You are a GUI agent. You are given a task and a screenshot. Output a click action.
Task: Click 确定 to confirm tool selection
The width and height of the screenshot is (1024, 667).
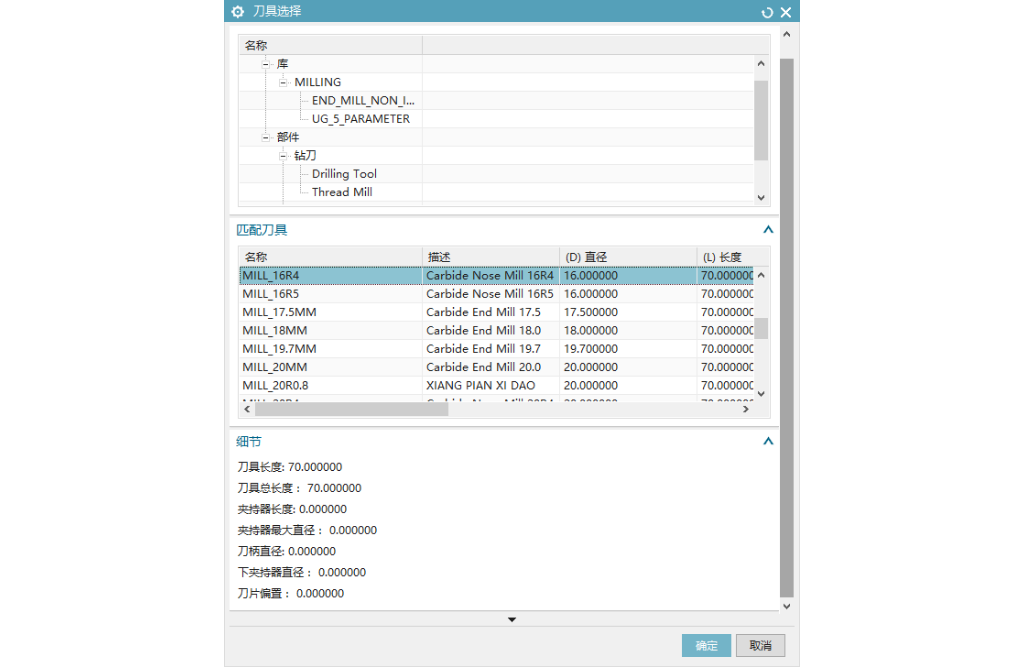[706, 646]
